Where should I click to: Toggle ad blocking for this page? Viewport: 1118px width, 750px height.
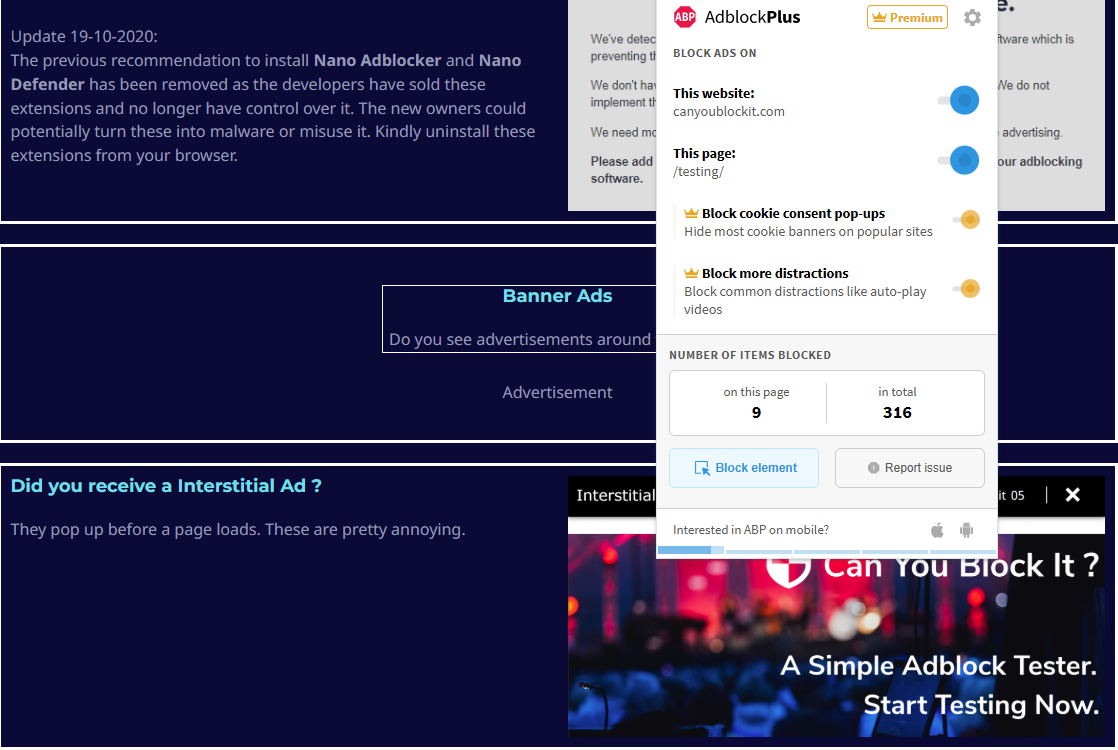959,160
